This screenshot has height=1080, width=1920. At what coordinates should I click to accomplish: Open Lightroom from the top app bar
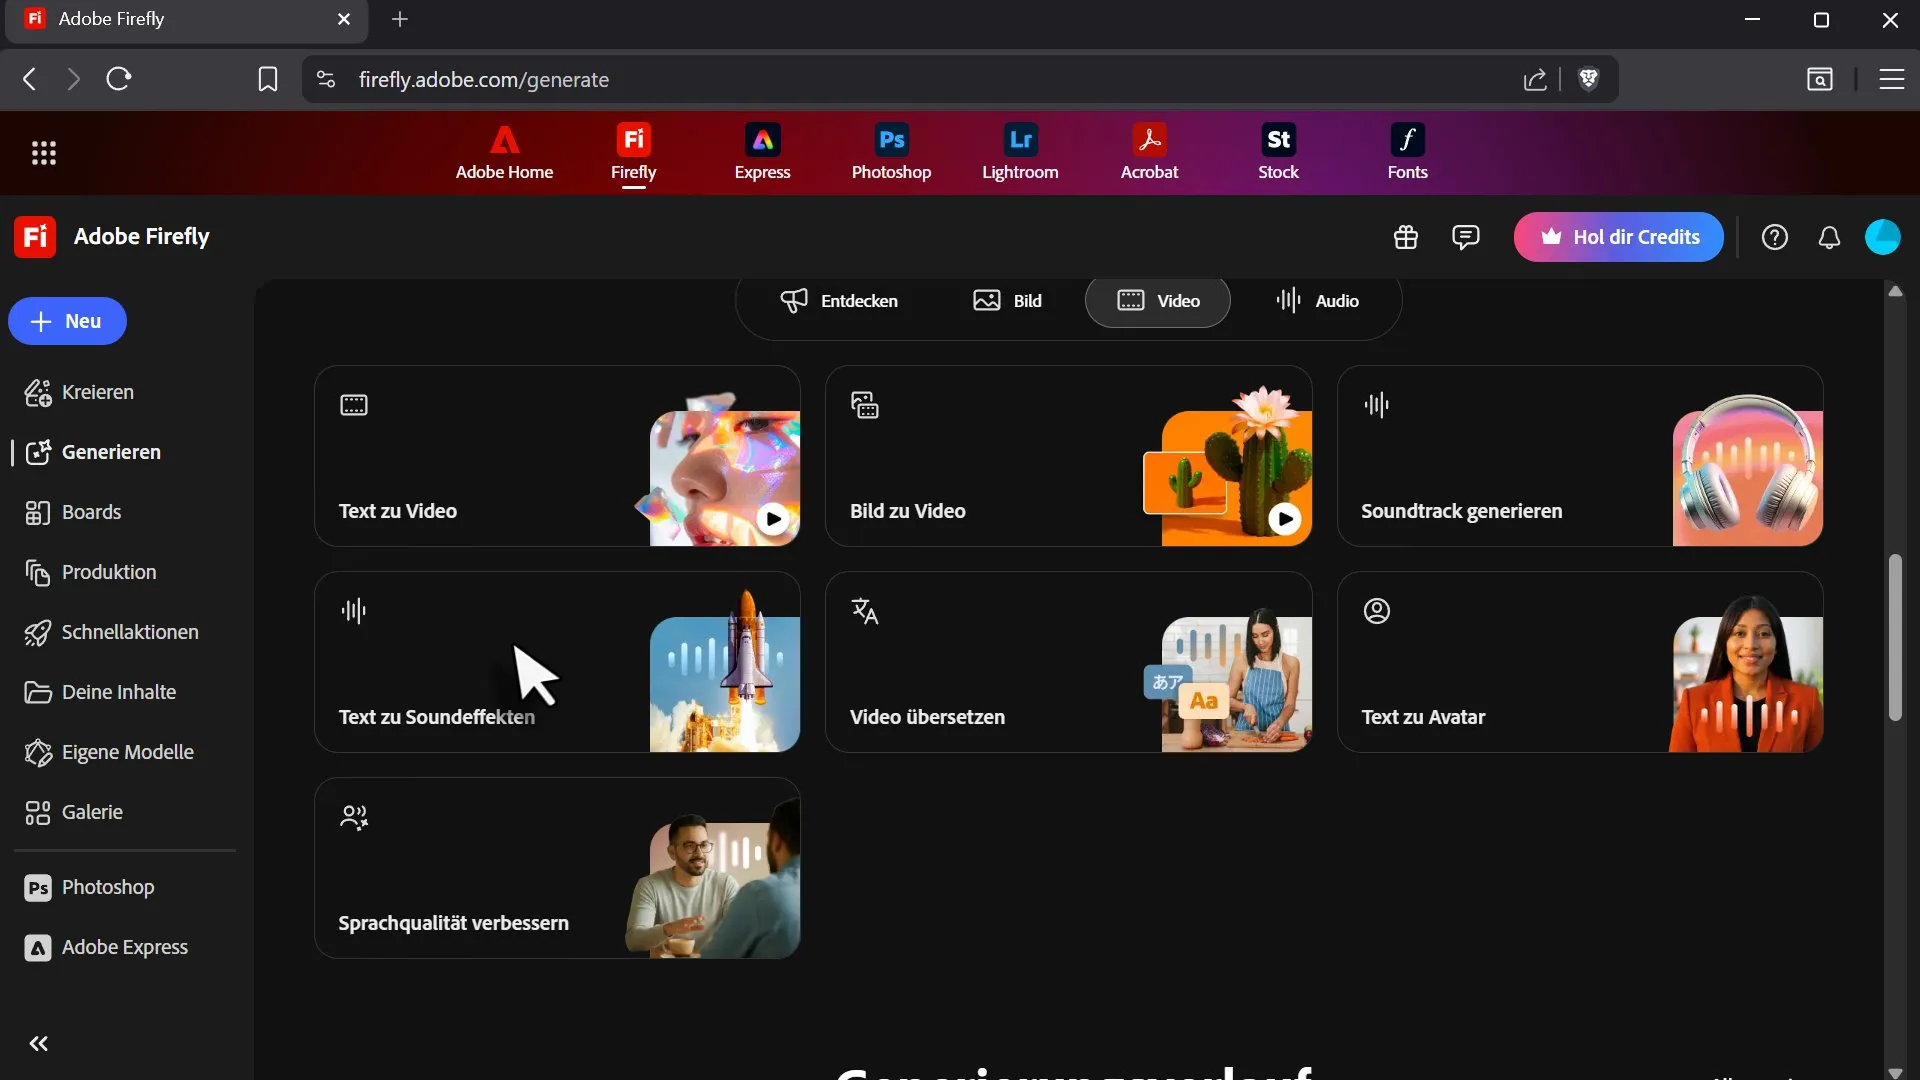[x=1020, y=152]
